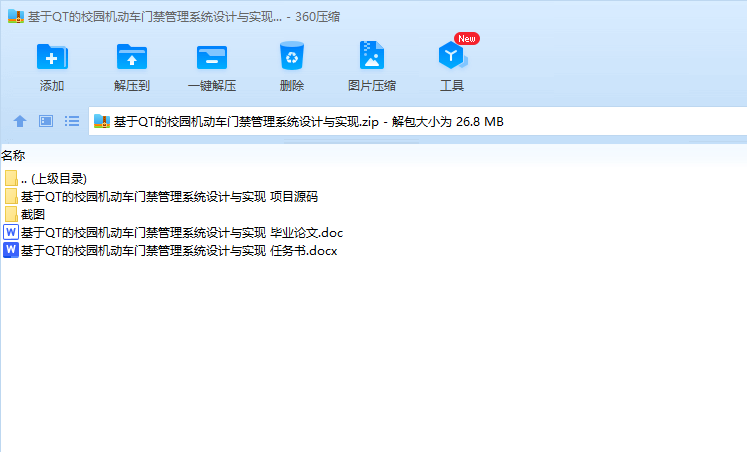
Task: Click the 一键解压 text label
Action: pyautogui.click(x=212, y=86)
